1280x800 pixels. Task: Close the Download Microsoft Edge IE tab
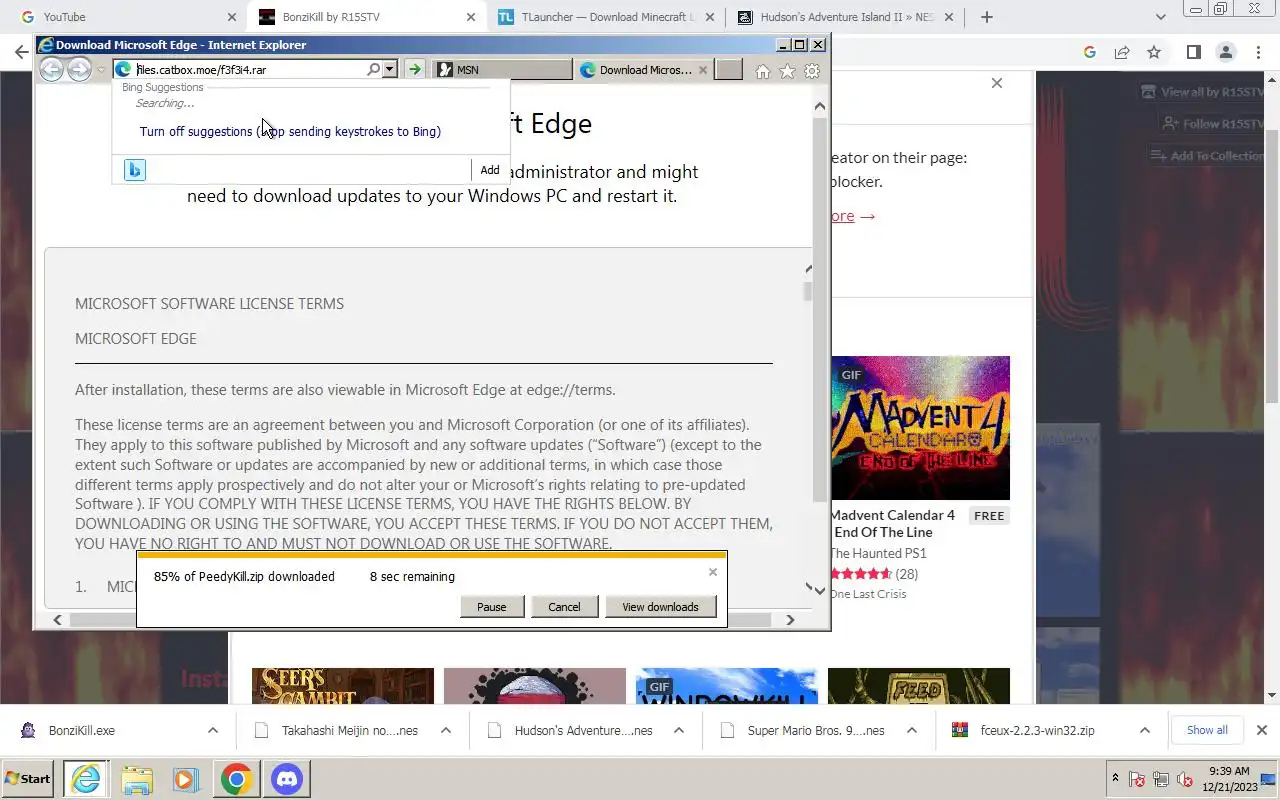703,70
